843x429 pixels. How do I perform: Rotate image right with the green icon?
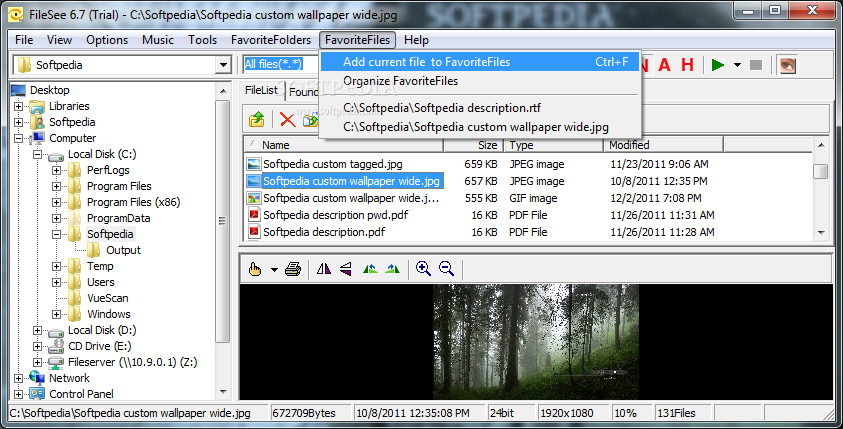click(393, 269)
